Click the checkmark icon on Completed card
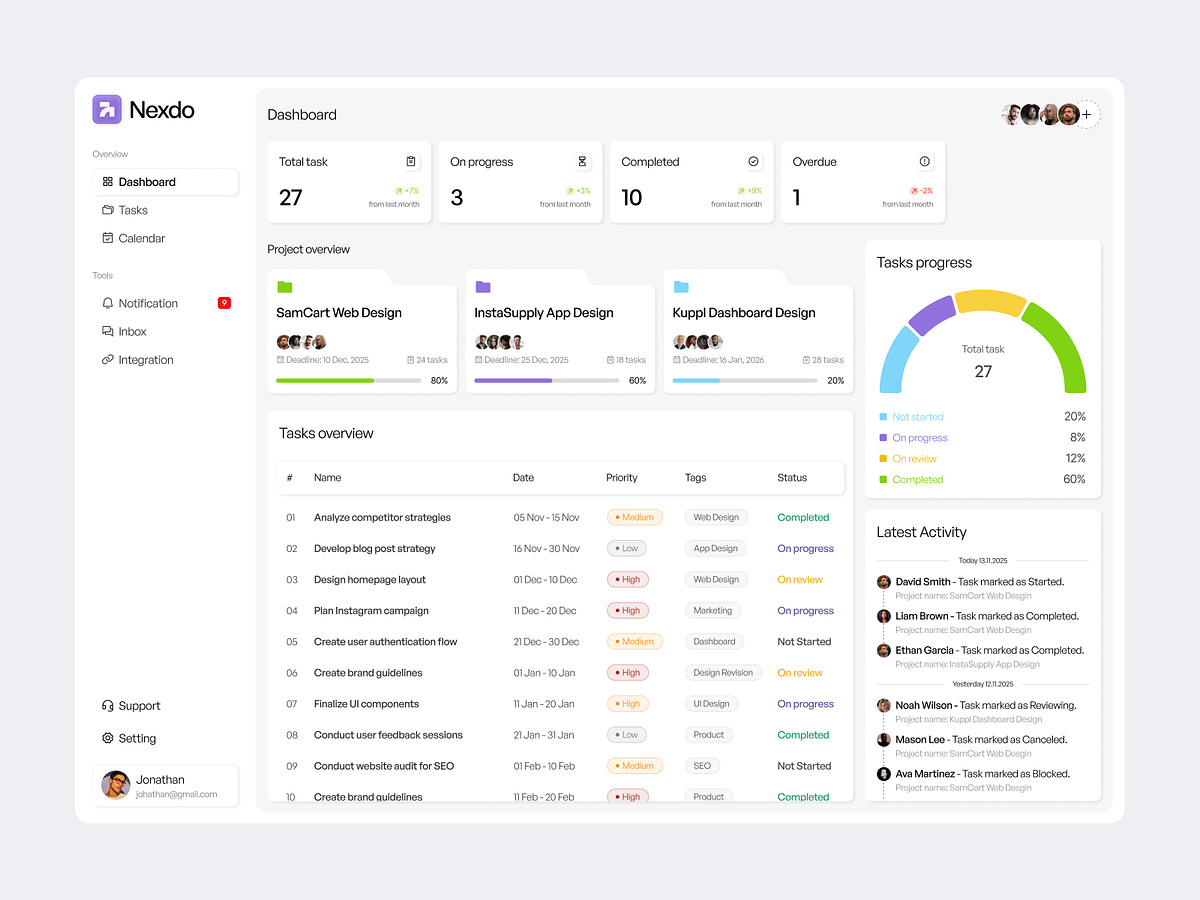The height and width of the screenshot is (900, 1200). pos(753,161)
